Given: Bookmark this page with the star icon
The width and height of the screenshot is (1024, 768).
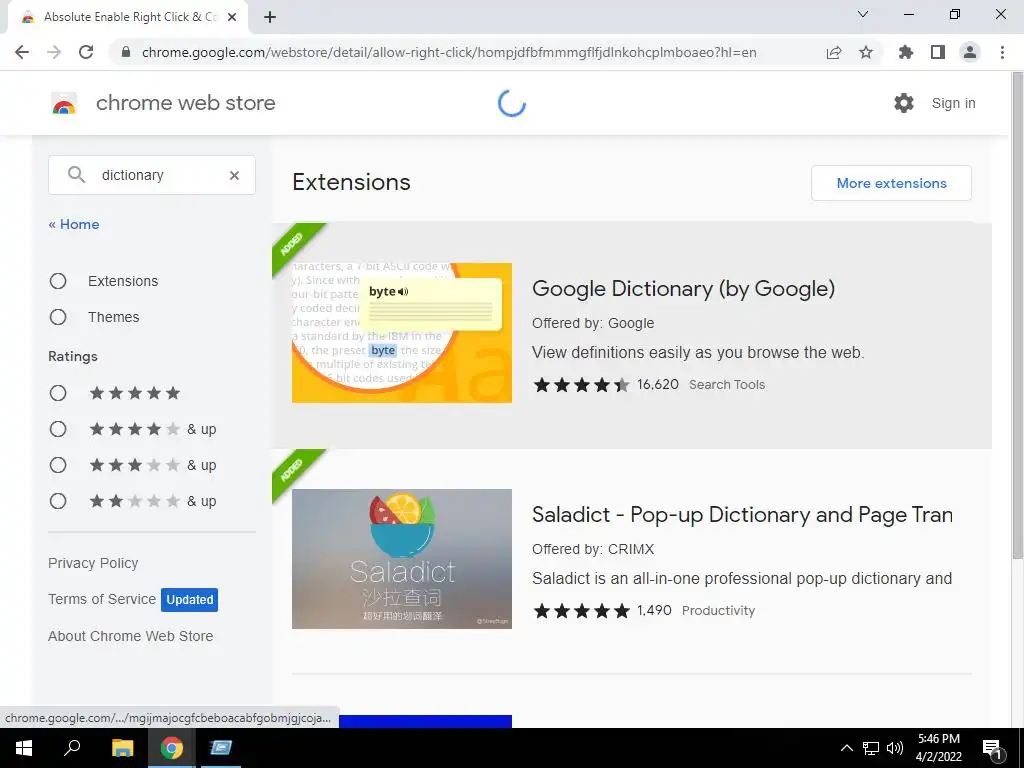Looking at the screenshot, I should coord(866,52).
